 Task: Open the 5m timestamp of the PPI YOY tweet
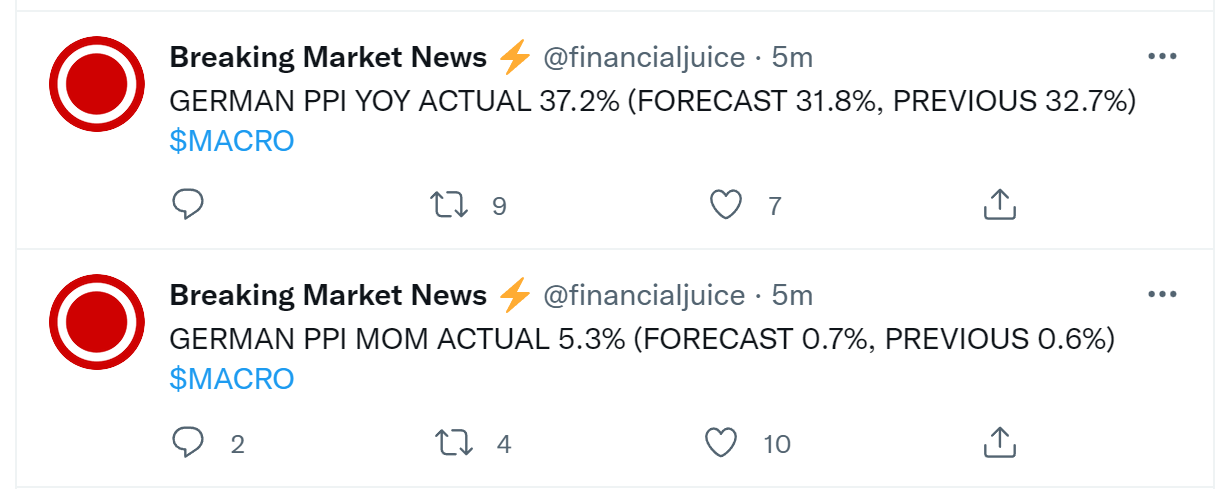tap(792, 58)
